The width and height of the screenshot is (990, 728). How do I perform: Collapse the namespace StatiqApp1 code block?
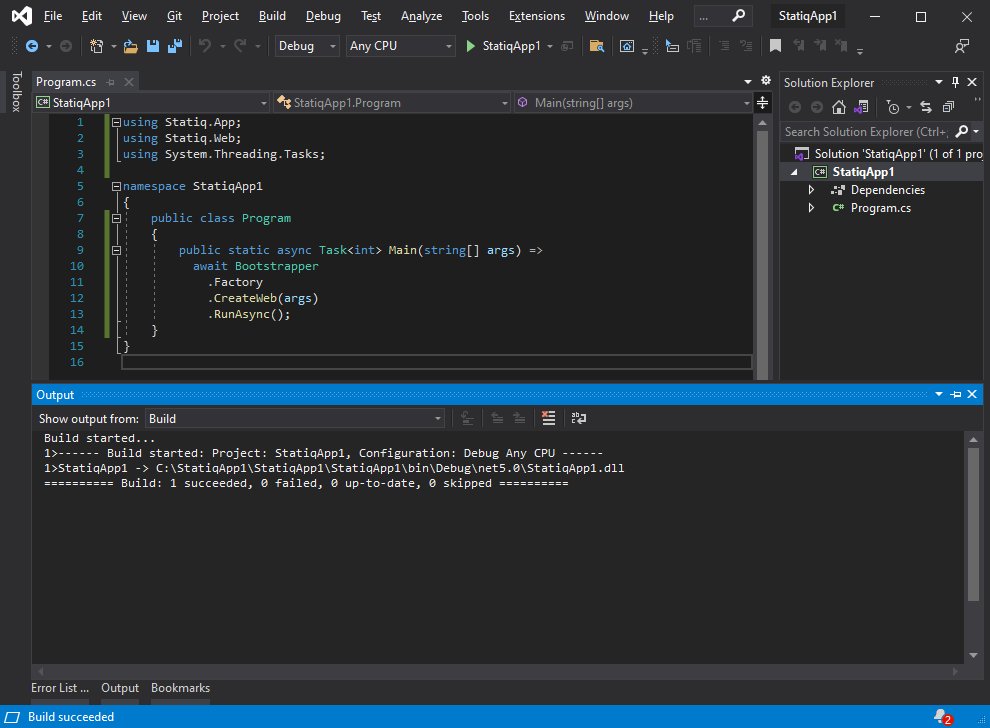116,186
